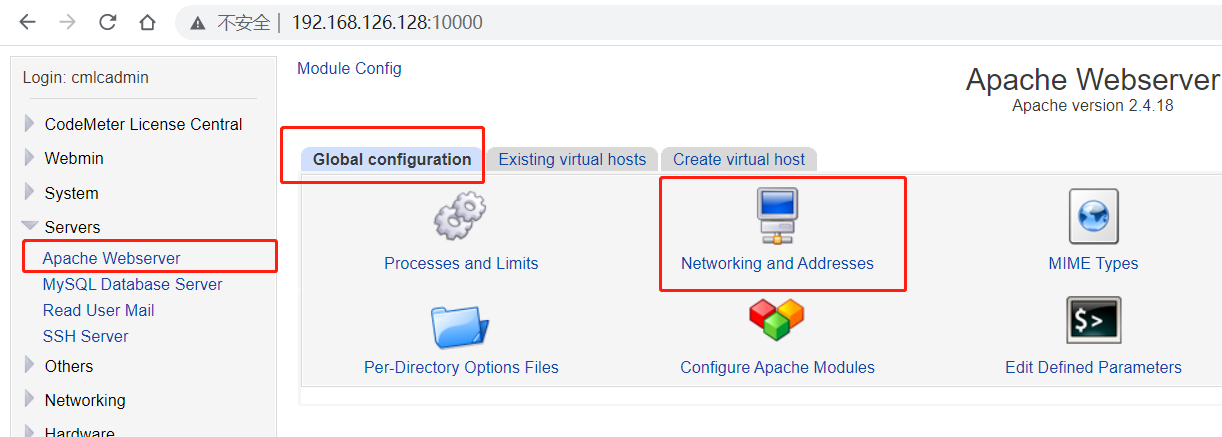This screenshot has width=1222, height=437.
Task: Open Read User Mail in sidebar
Action: click(x=98, y=310)
